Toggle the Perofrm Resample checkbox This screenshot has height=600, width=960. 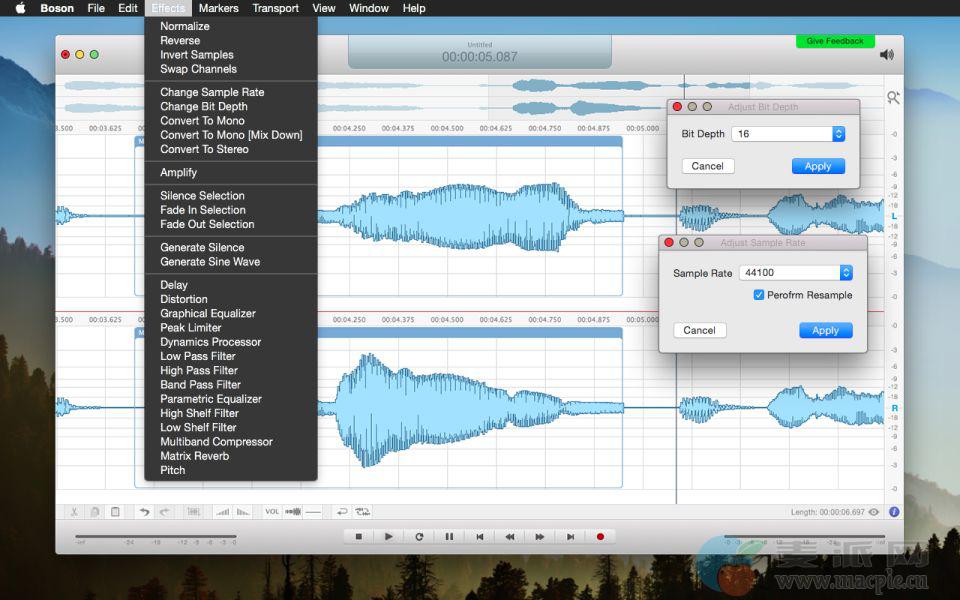[759, 295]
